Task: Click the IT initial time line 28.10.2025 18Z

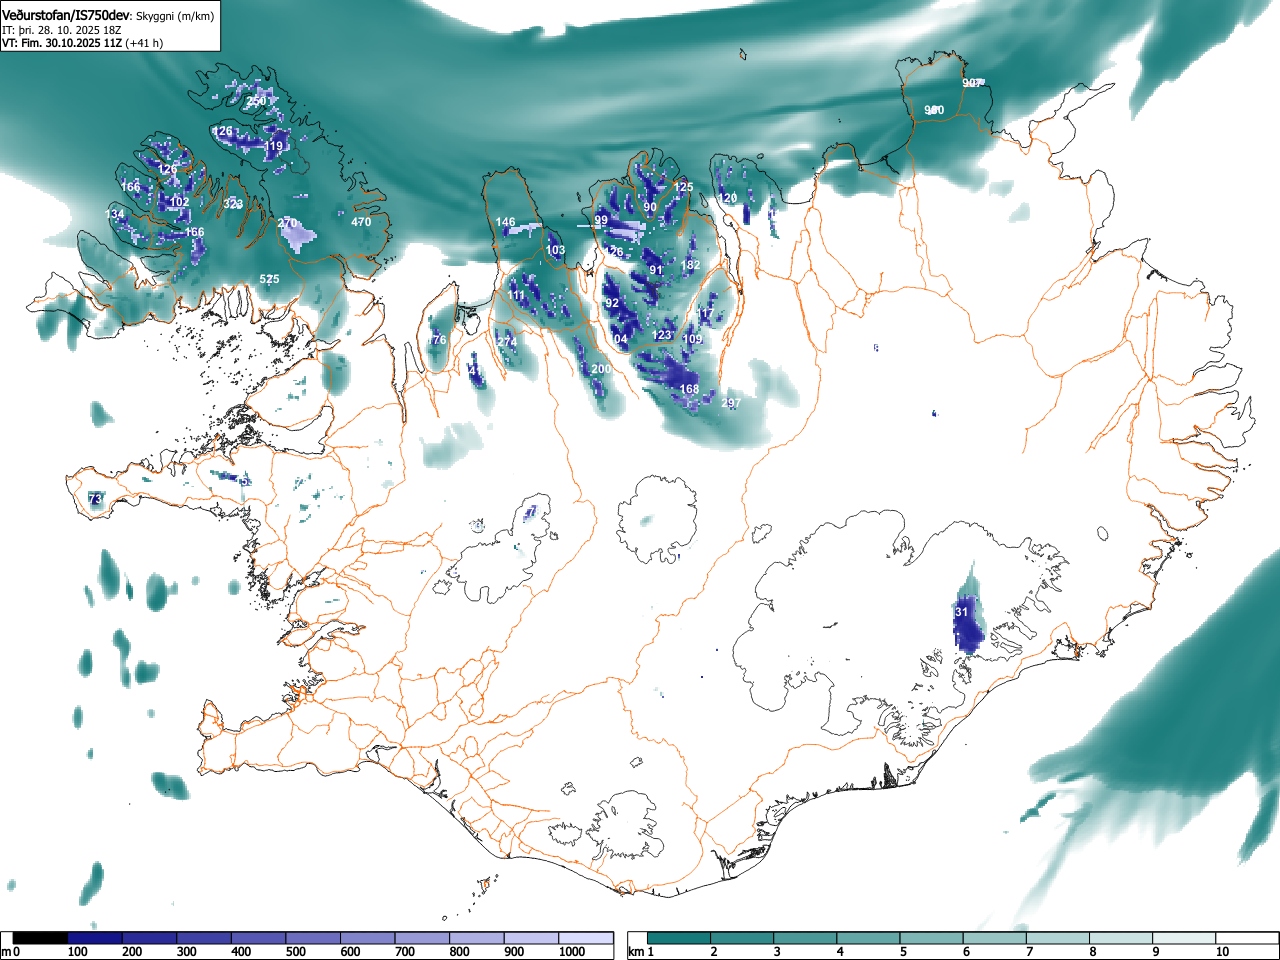Action: 62,30
